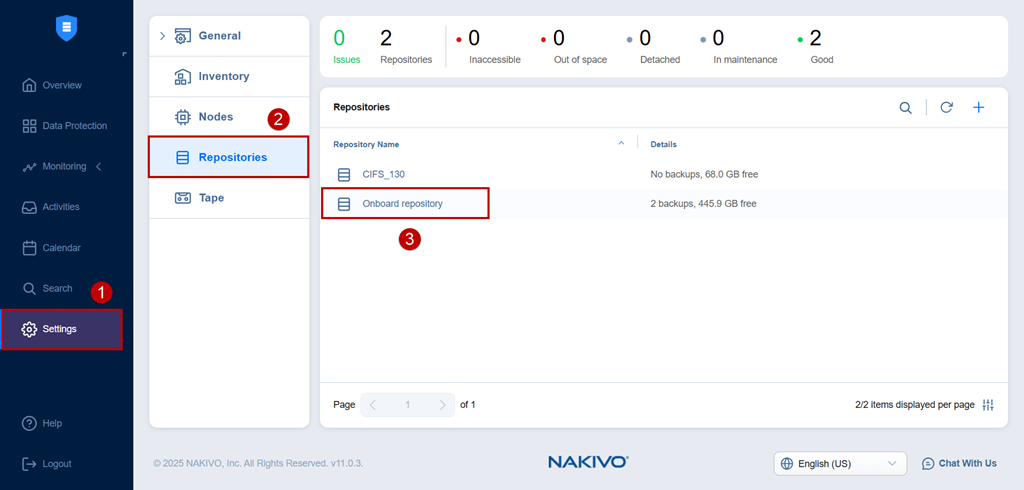1024x490 pixels.
Task: Open Calendar in the sidebar
Action: click(x=52, y=248)
